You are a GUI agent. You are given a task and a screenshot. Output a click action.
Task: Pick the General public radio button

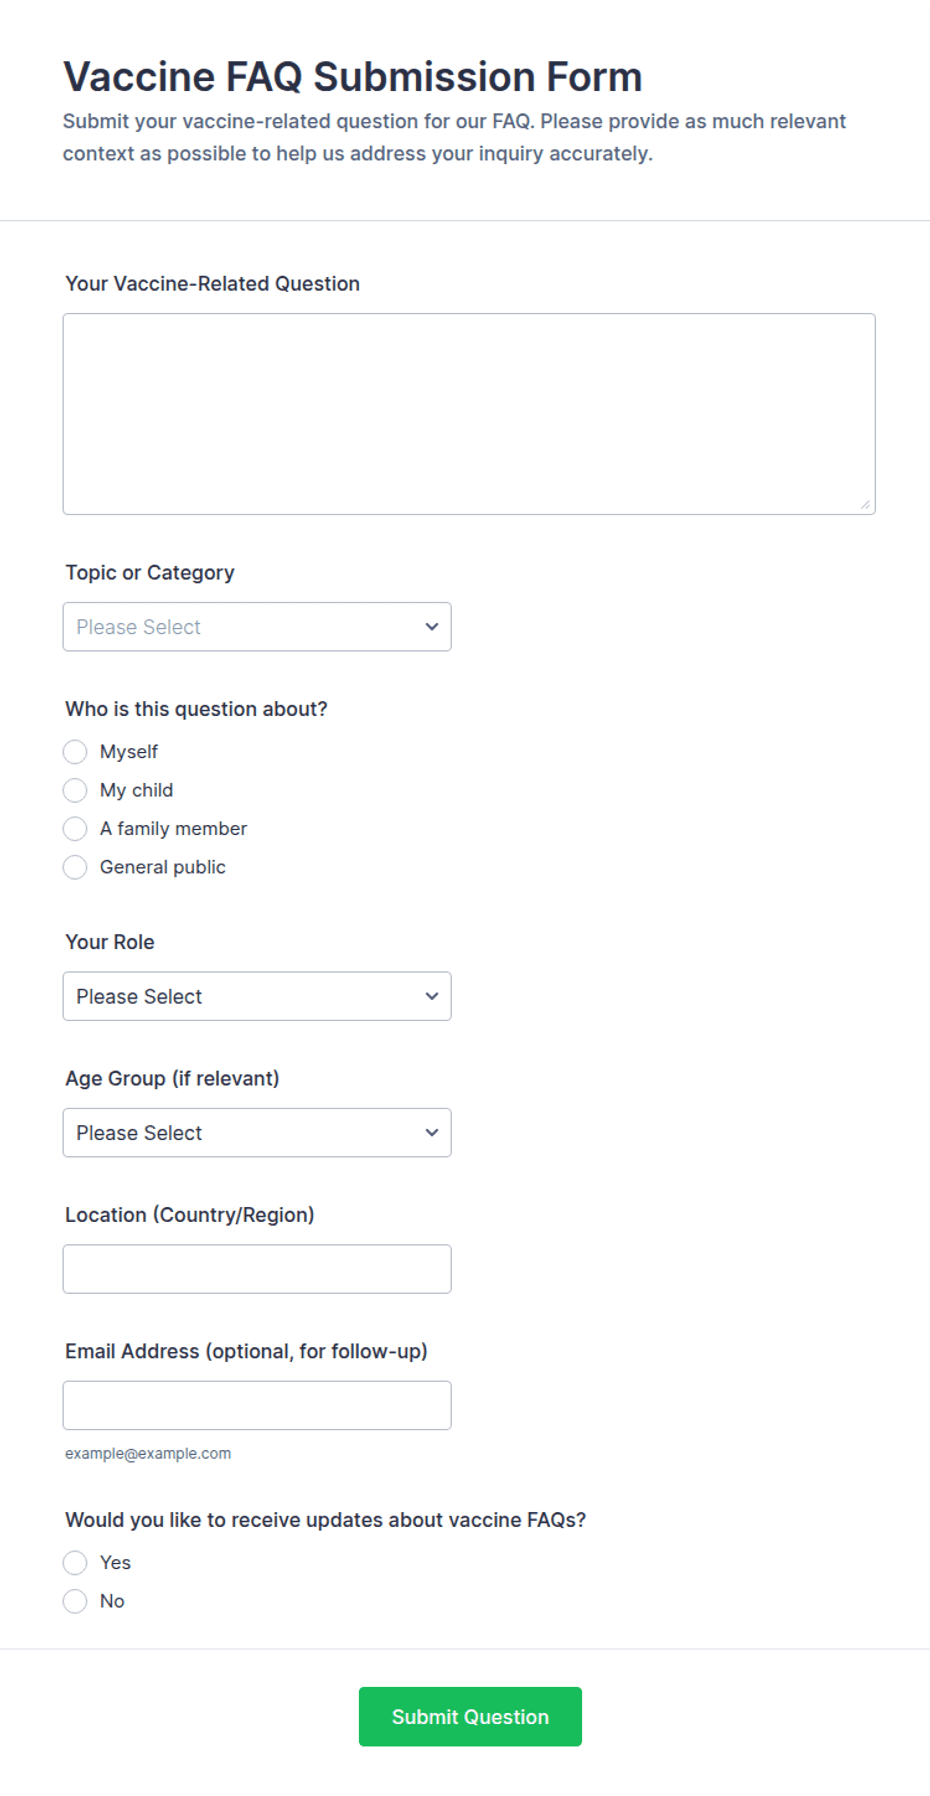[75, 867]
